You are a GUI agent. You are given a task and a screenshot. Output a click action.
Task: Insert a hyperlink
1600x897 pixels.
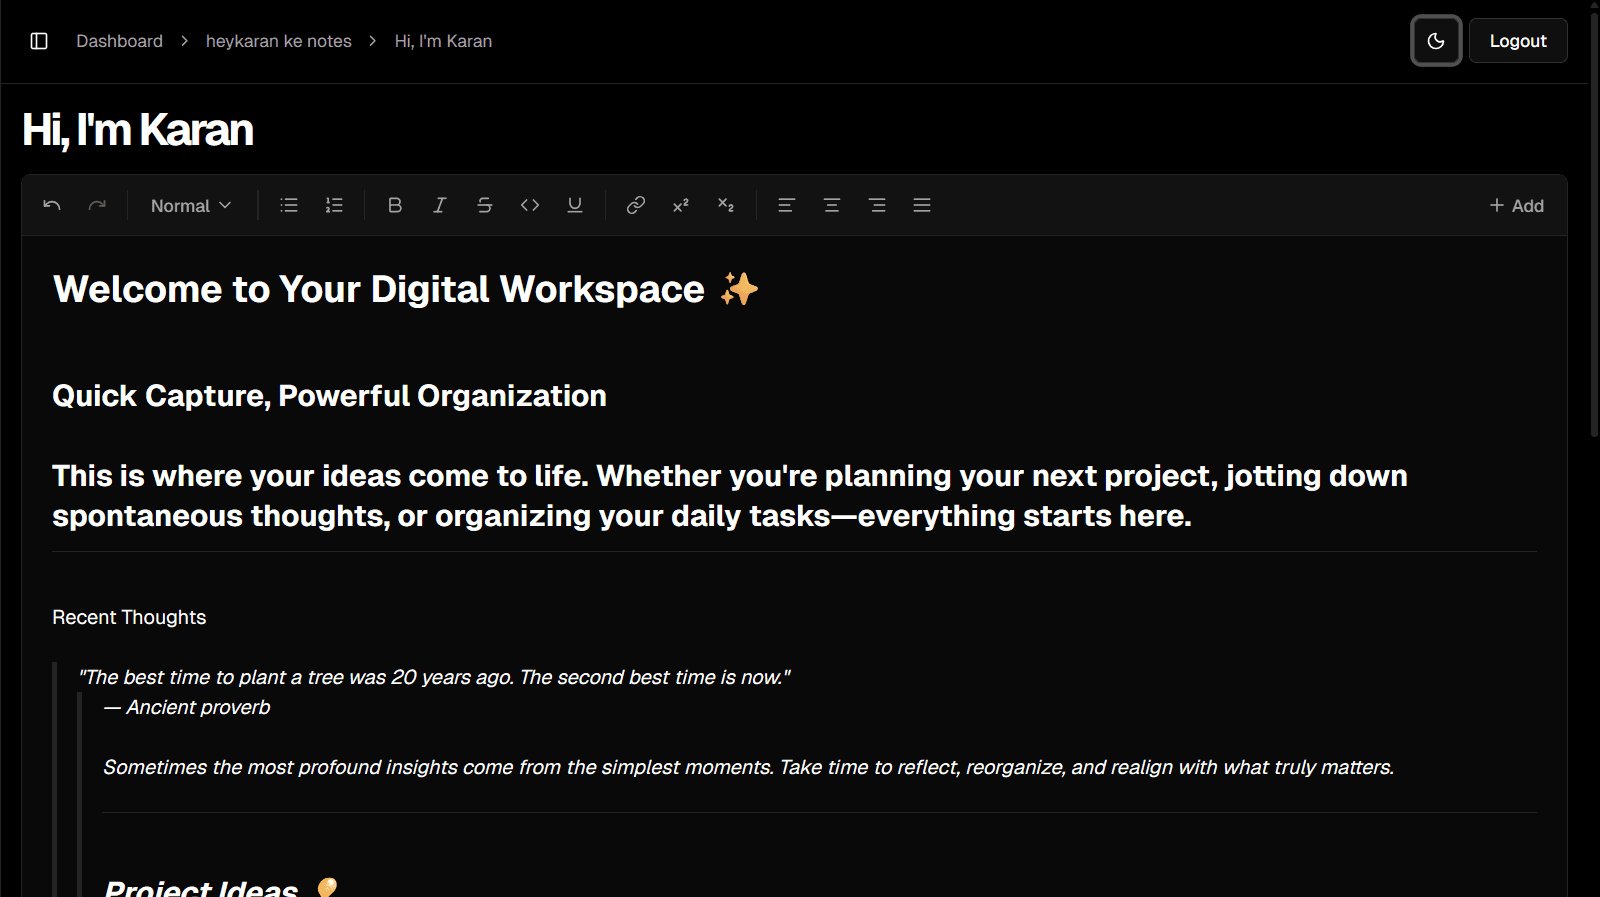pos(636,205)
